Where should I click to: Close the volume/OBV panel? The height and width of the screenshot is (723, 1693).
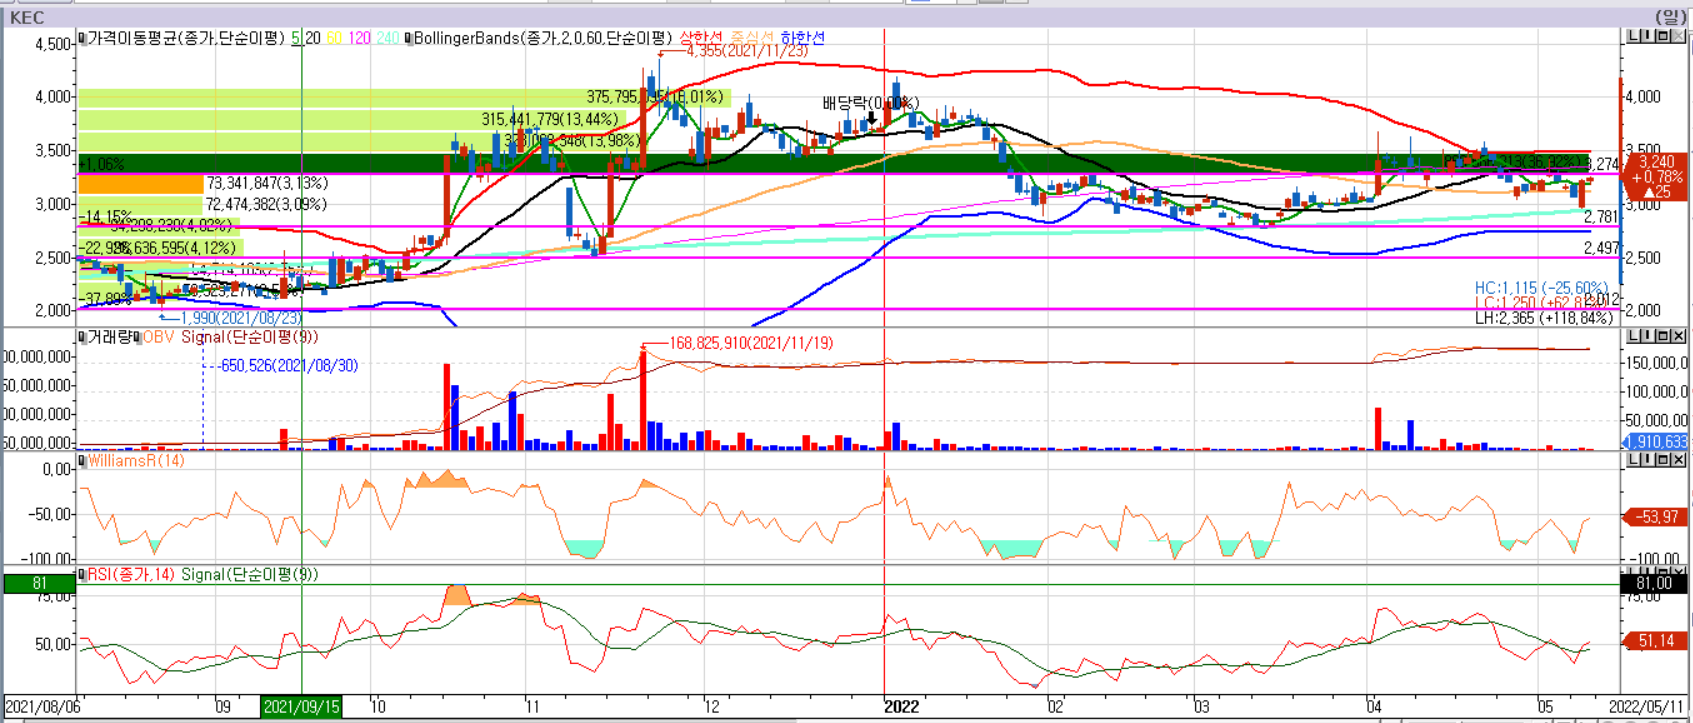1678,336
